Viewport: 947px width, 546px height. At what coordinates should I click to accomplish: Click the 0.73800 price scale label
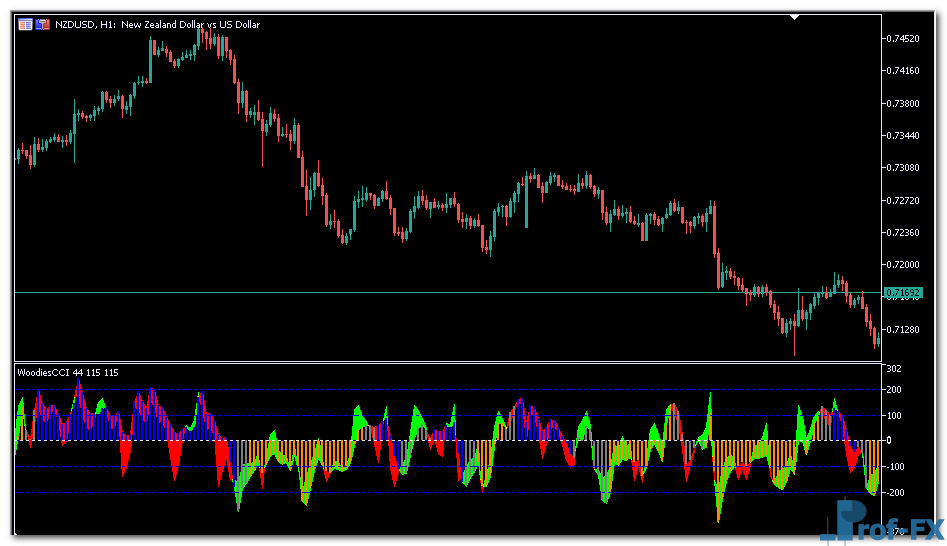click(905, 103)
